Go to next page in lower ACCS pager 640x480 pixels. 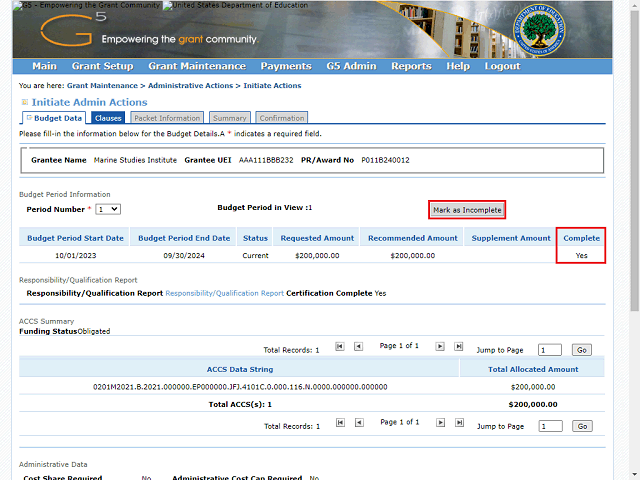click(440, 422)
